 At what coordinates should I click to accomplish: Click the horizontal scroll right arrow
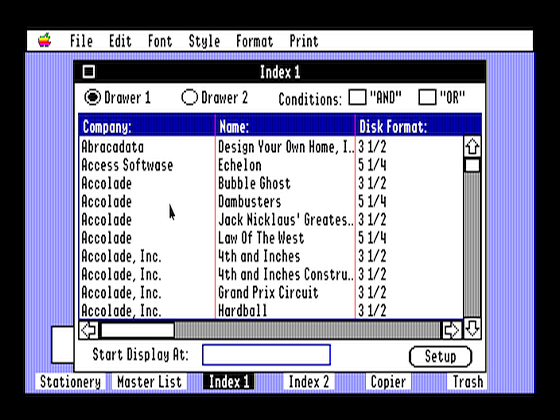[451, 330]
